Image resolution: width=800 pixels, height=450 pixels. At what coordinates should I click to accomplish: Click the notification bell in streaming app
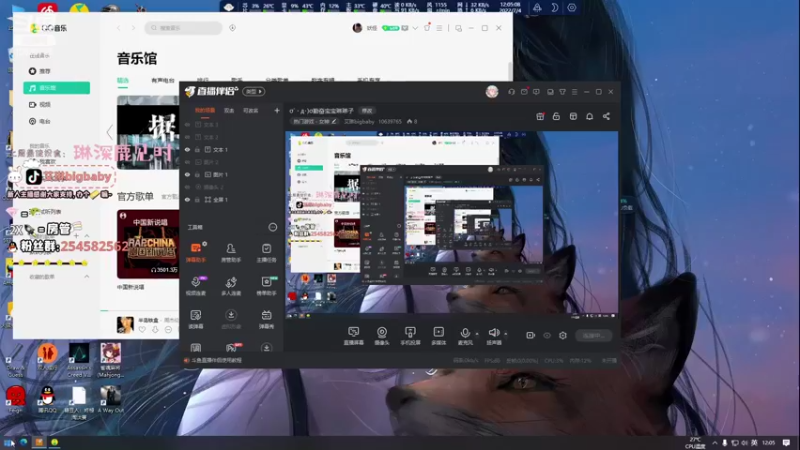pos(589,116)
